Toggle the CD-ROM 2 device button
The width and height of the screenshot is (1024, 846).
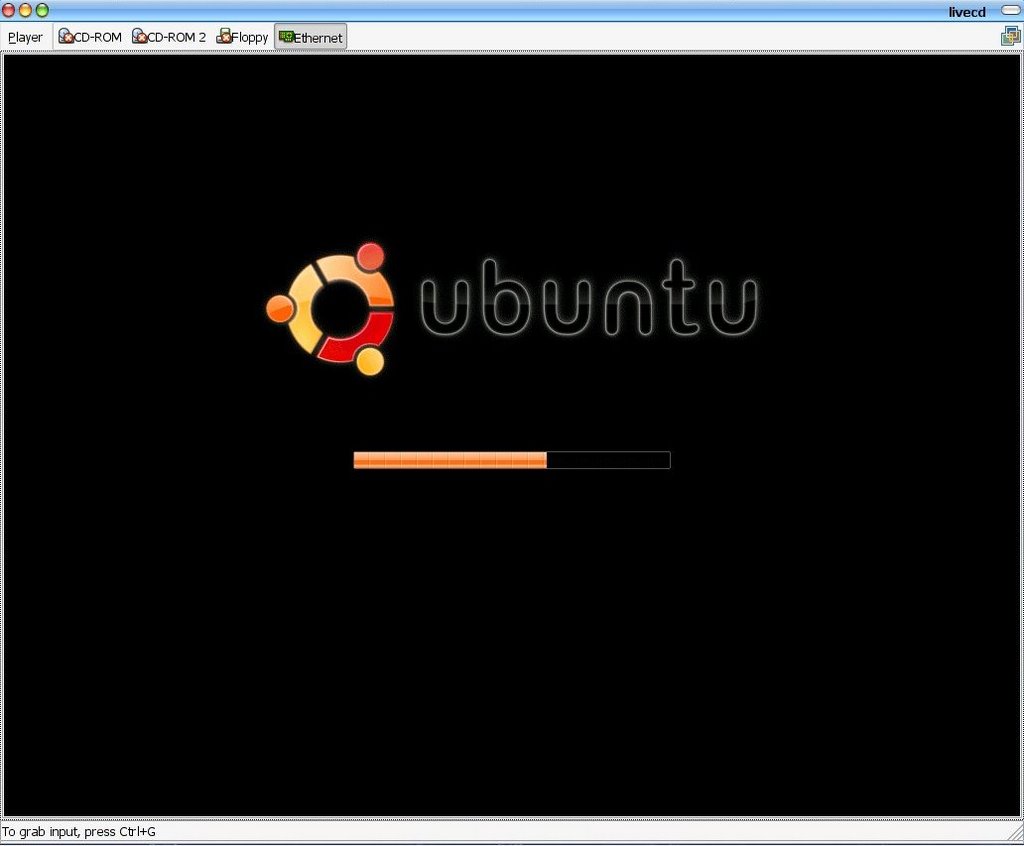click(x=168, y=37)
